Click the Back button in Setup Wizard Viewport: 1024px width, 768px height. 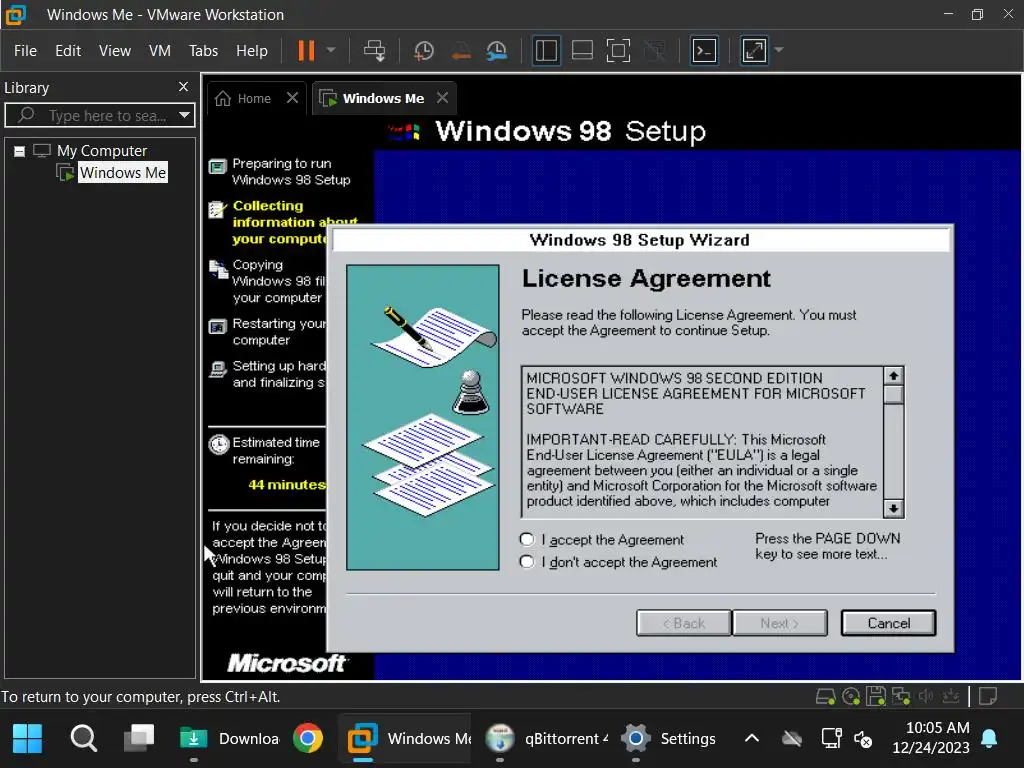684,623
